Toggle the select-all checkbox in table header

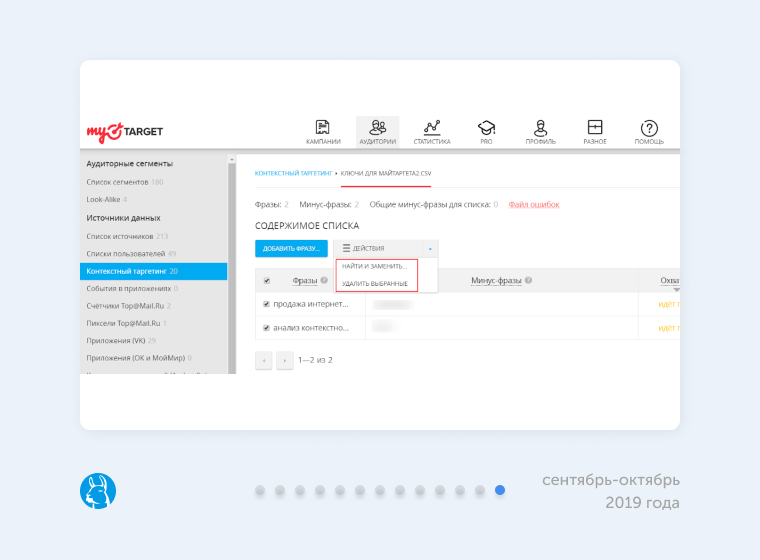coord(267,281)
